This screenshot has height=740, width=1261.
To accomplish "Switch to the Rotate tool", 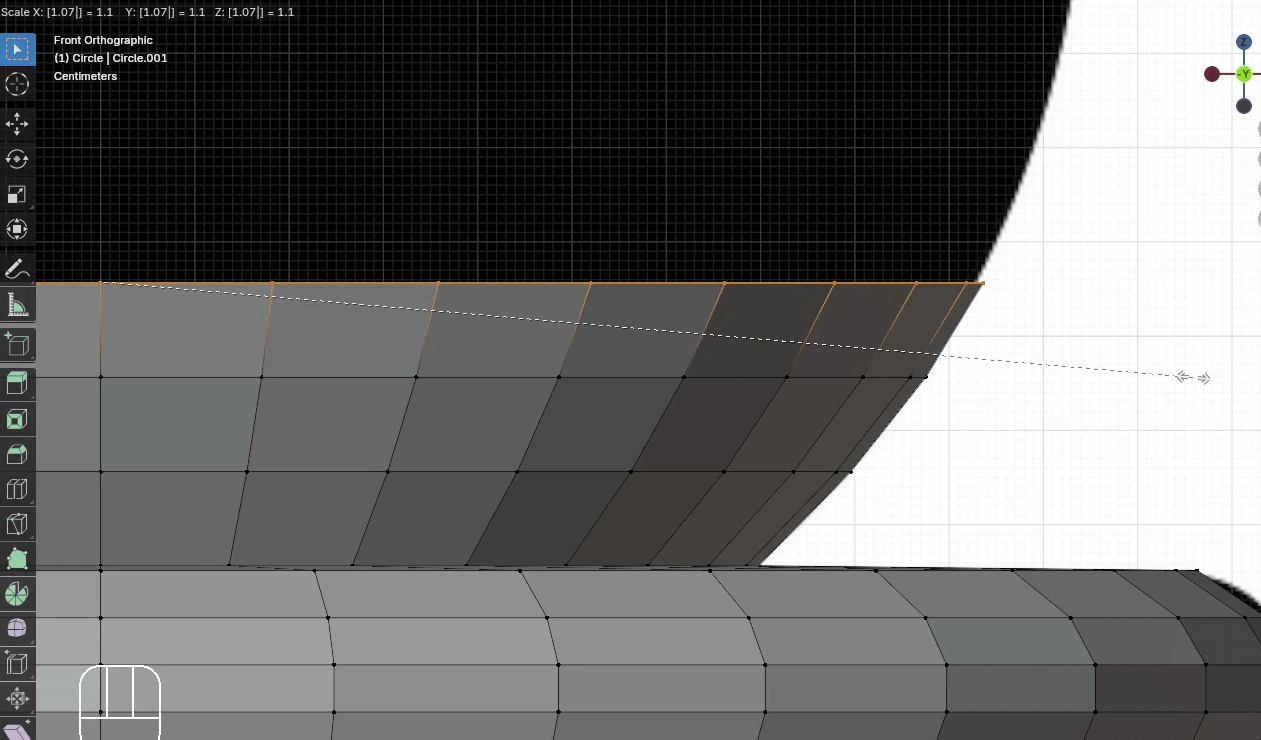I will point(17,159).
